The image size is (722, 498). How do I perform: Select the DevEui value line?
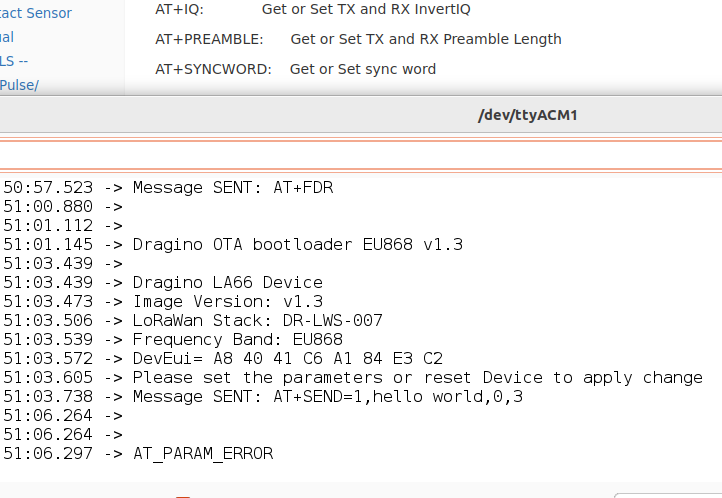click(287, 358)
